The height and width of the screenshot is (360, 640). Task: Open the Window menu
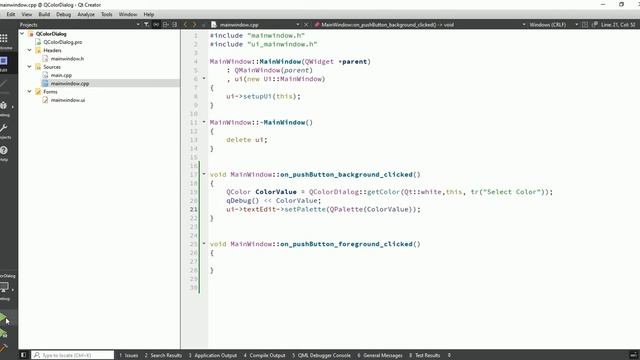pyautogui.click(x=128, y=14)
